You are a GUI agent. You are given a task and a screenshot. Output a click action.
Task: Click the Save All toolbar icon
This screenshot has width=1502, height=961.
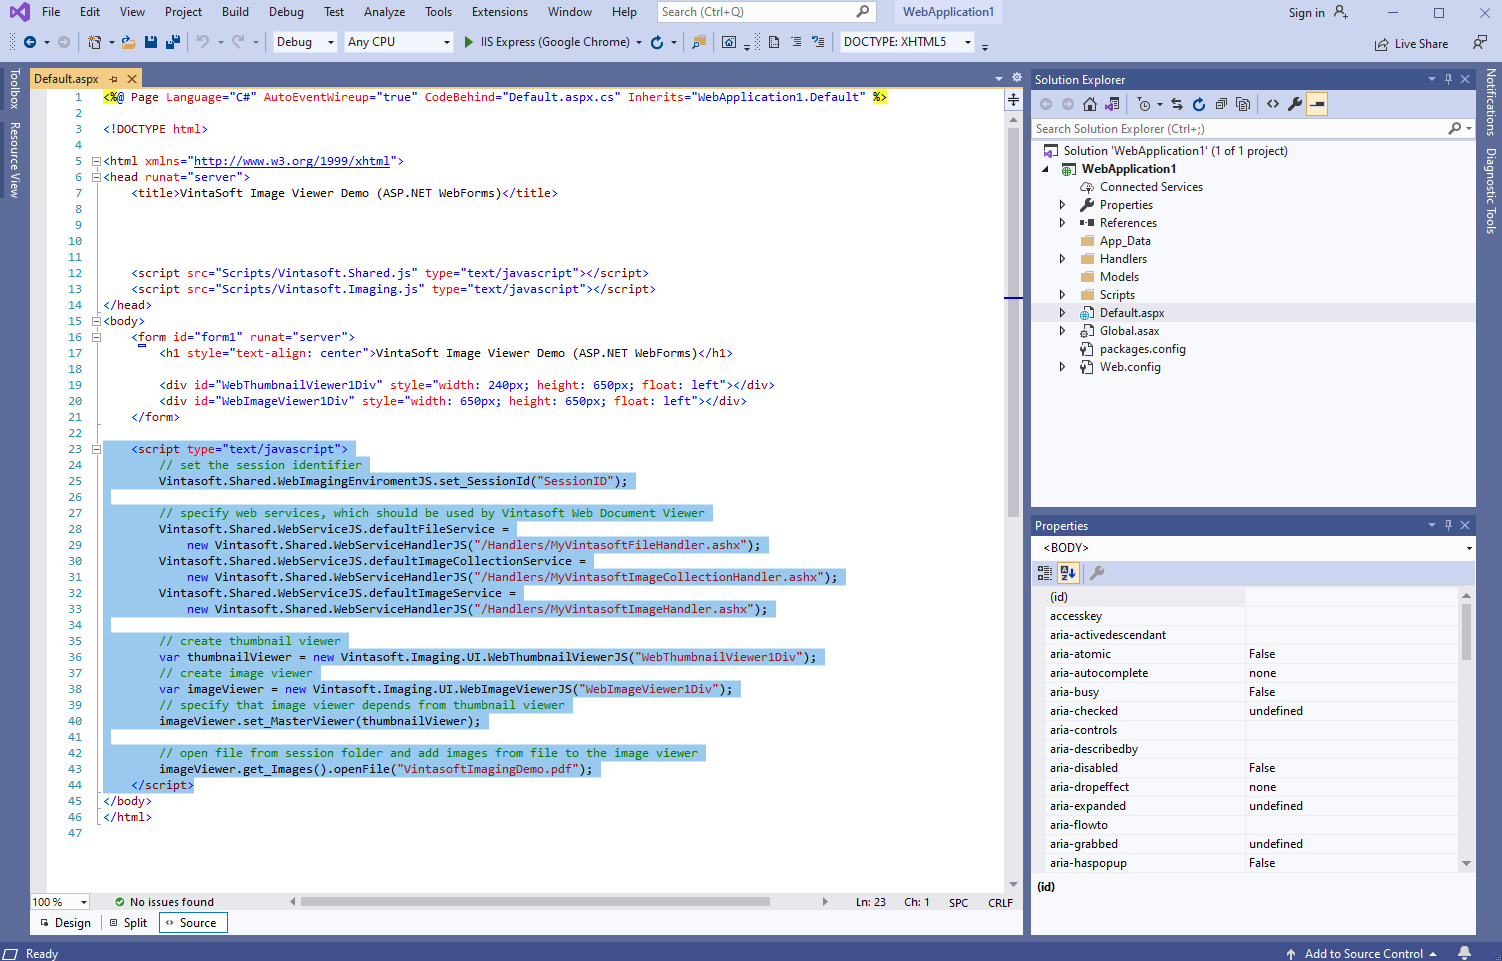[x=172, y=42]
